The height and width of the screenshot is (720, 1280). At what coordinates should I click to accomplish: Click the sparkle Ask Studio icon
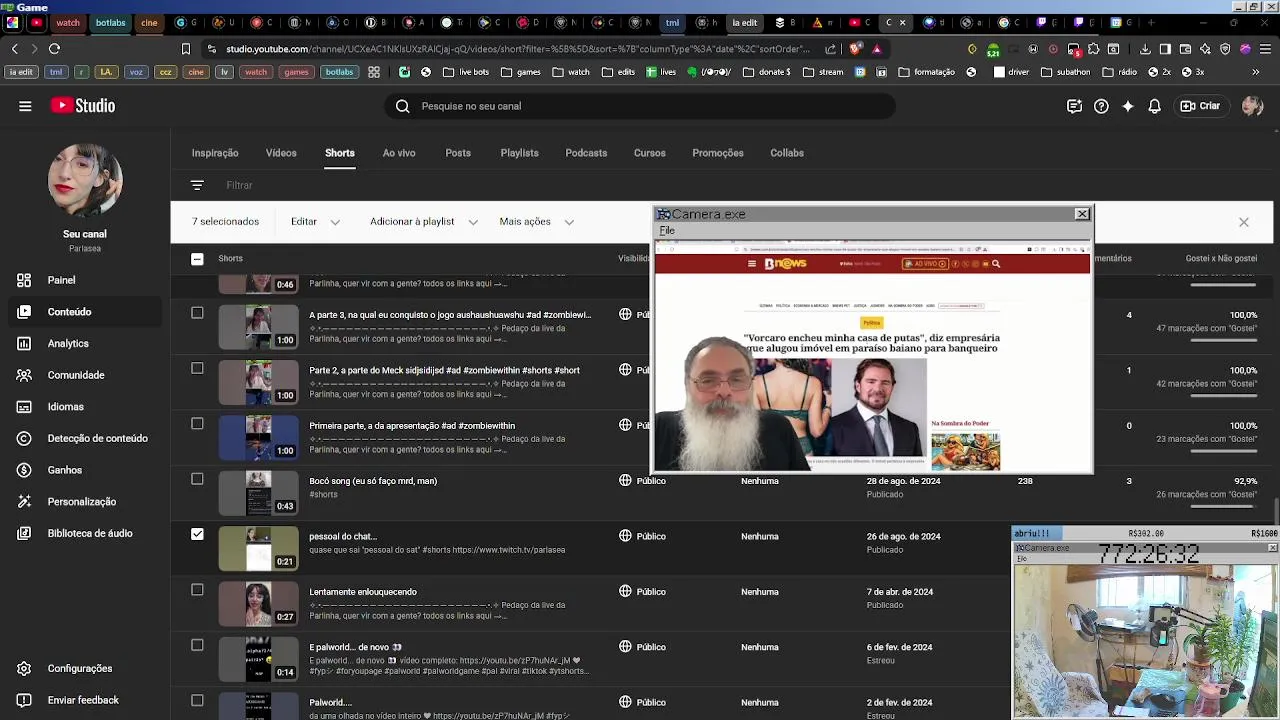1128,106
